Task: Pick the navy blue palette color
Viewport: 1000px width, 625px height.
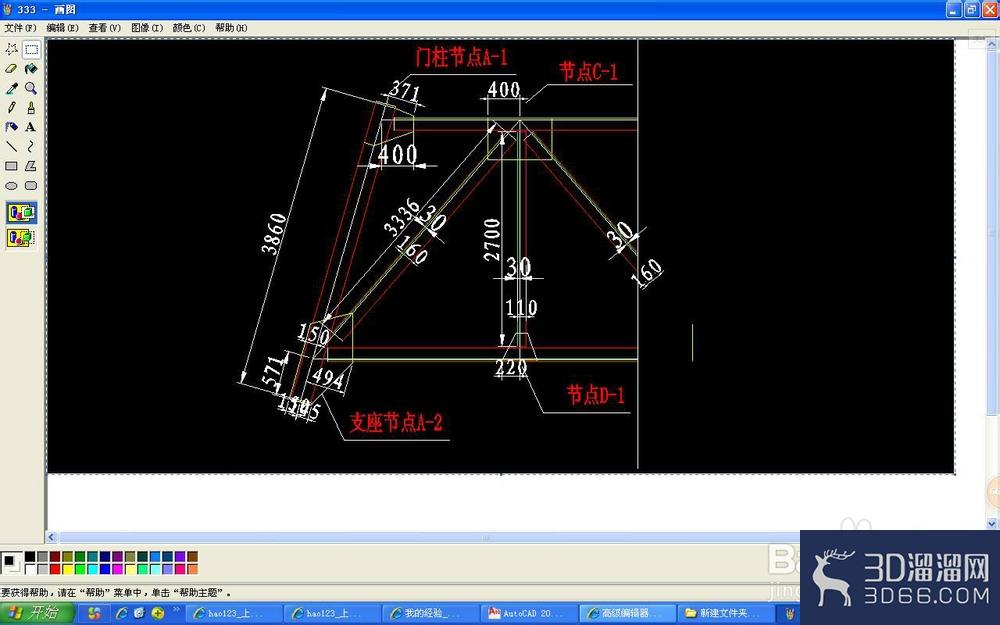Action: 105,557
